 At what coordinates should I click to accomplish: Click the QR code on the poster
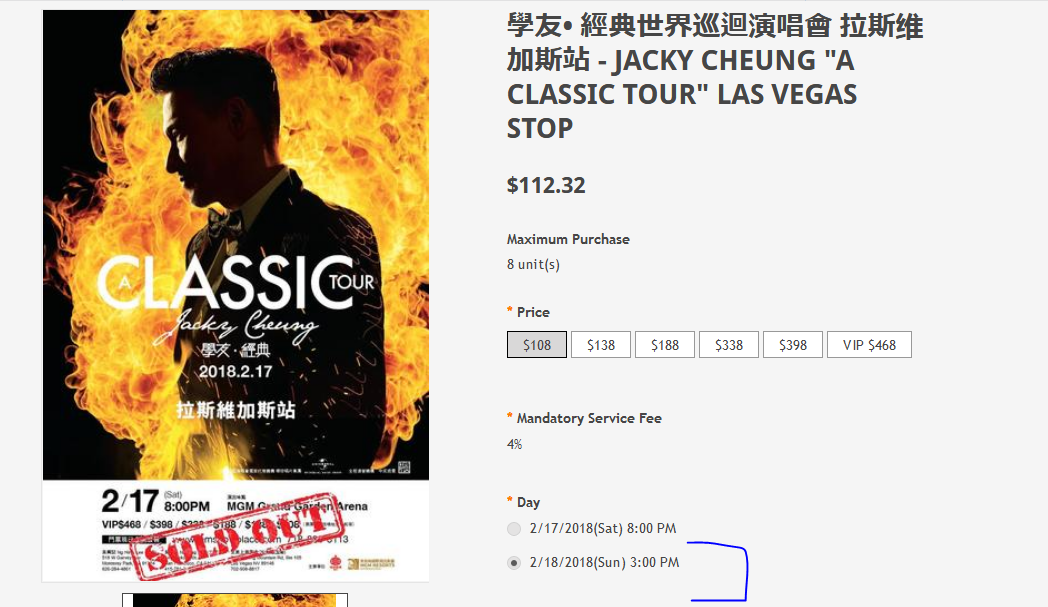404,467
